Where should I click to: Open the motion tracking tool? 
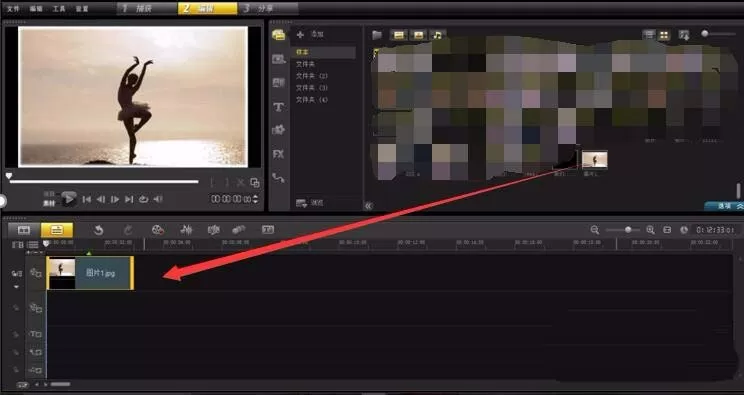click(x=239, y=230)
